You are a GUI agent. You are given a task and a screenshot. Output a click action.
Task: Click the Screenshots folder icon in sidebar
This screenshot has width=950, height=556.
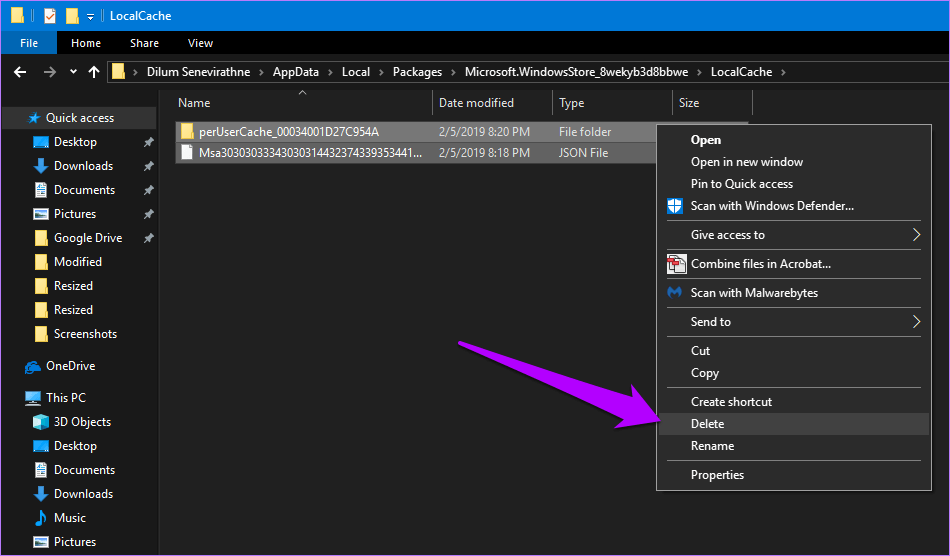41,334
